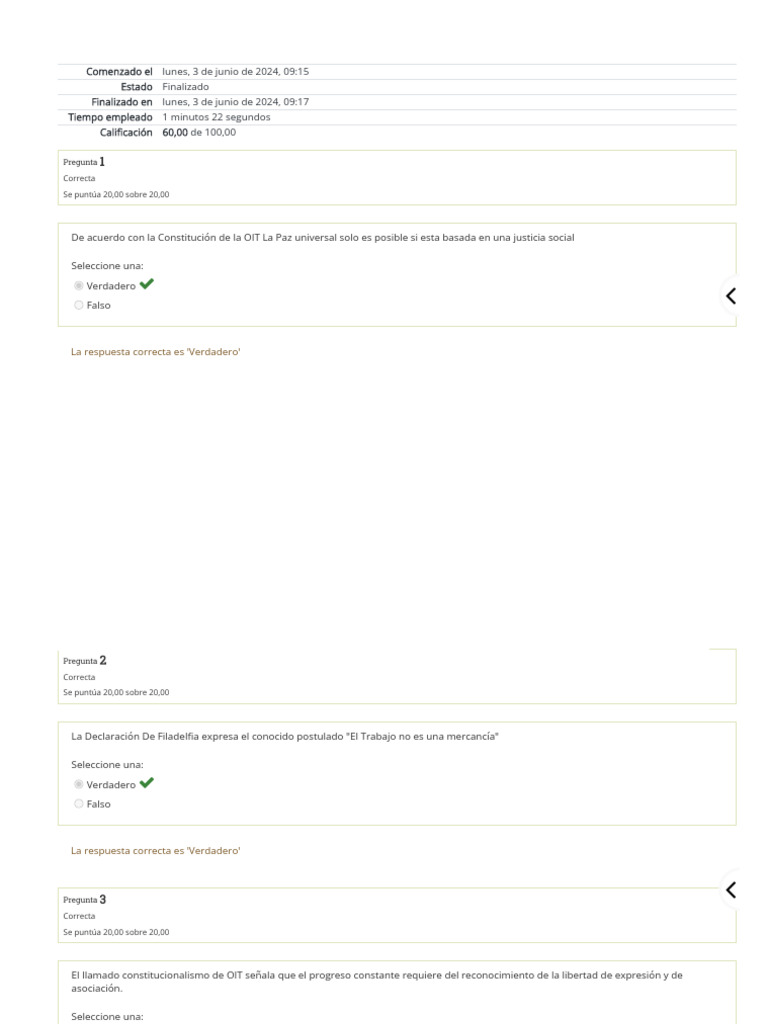Click the Calificación 60,00 de 100,00 value

(x=199, y=132)
